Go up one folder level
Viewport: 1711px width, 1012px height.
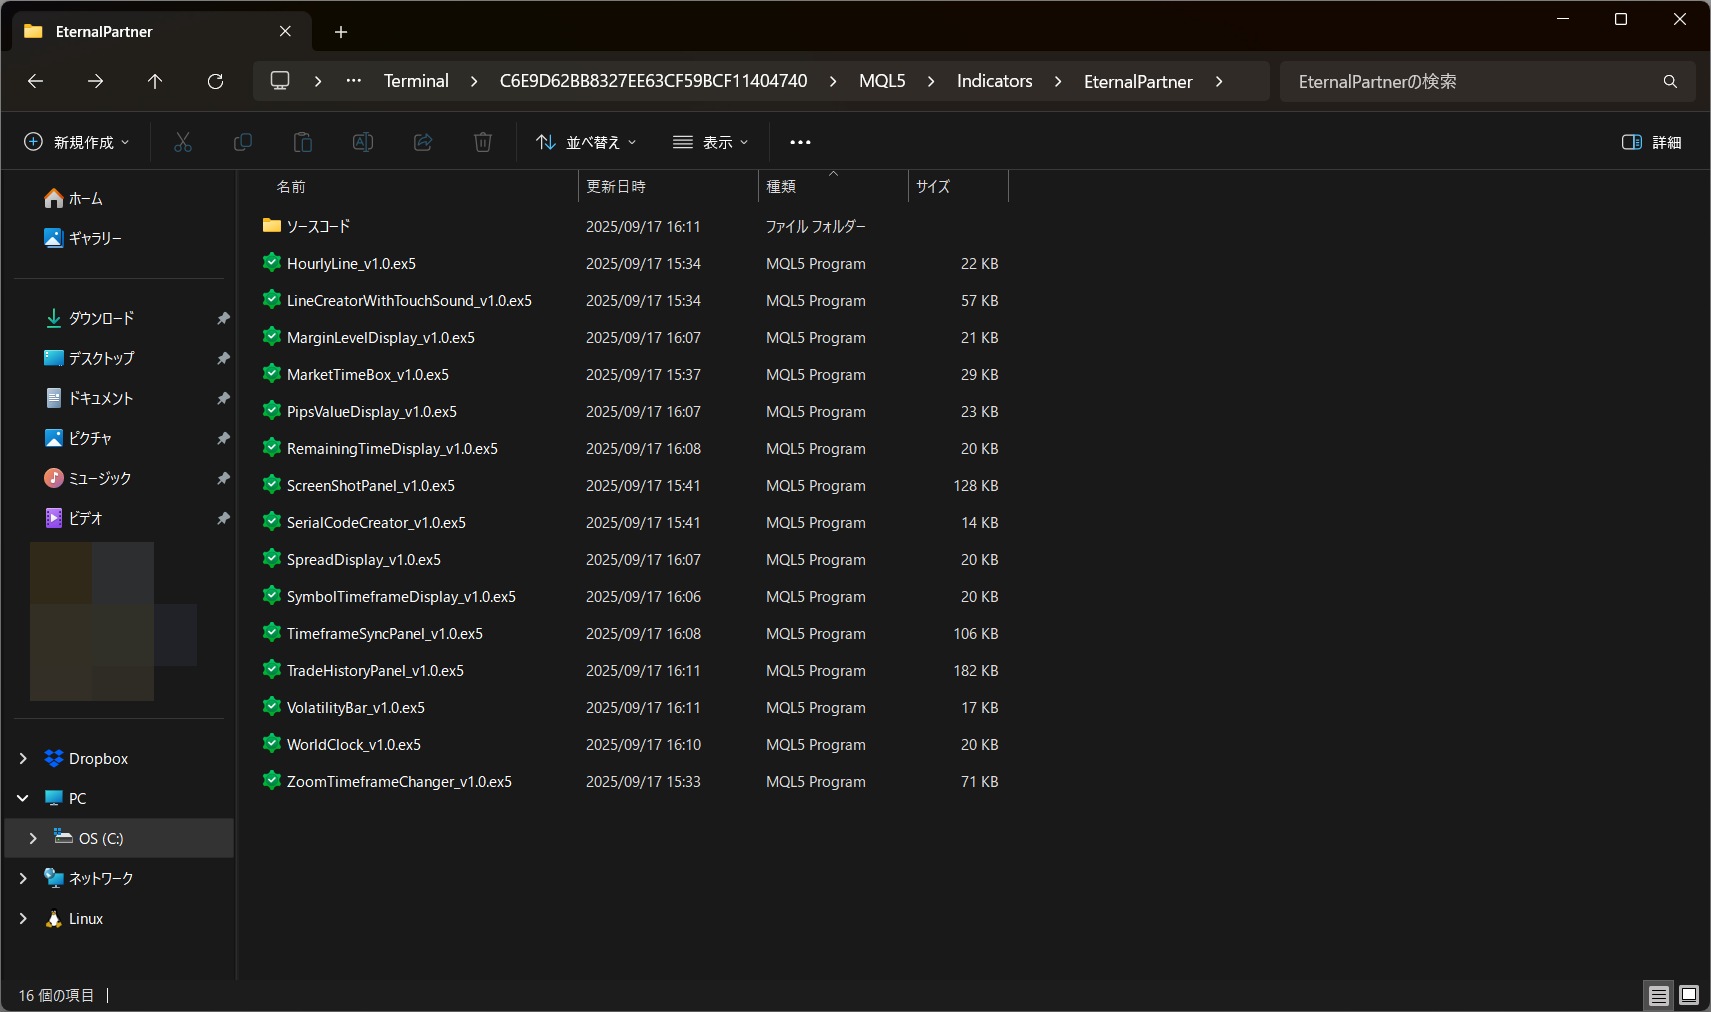pos(155,81)
